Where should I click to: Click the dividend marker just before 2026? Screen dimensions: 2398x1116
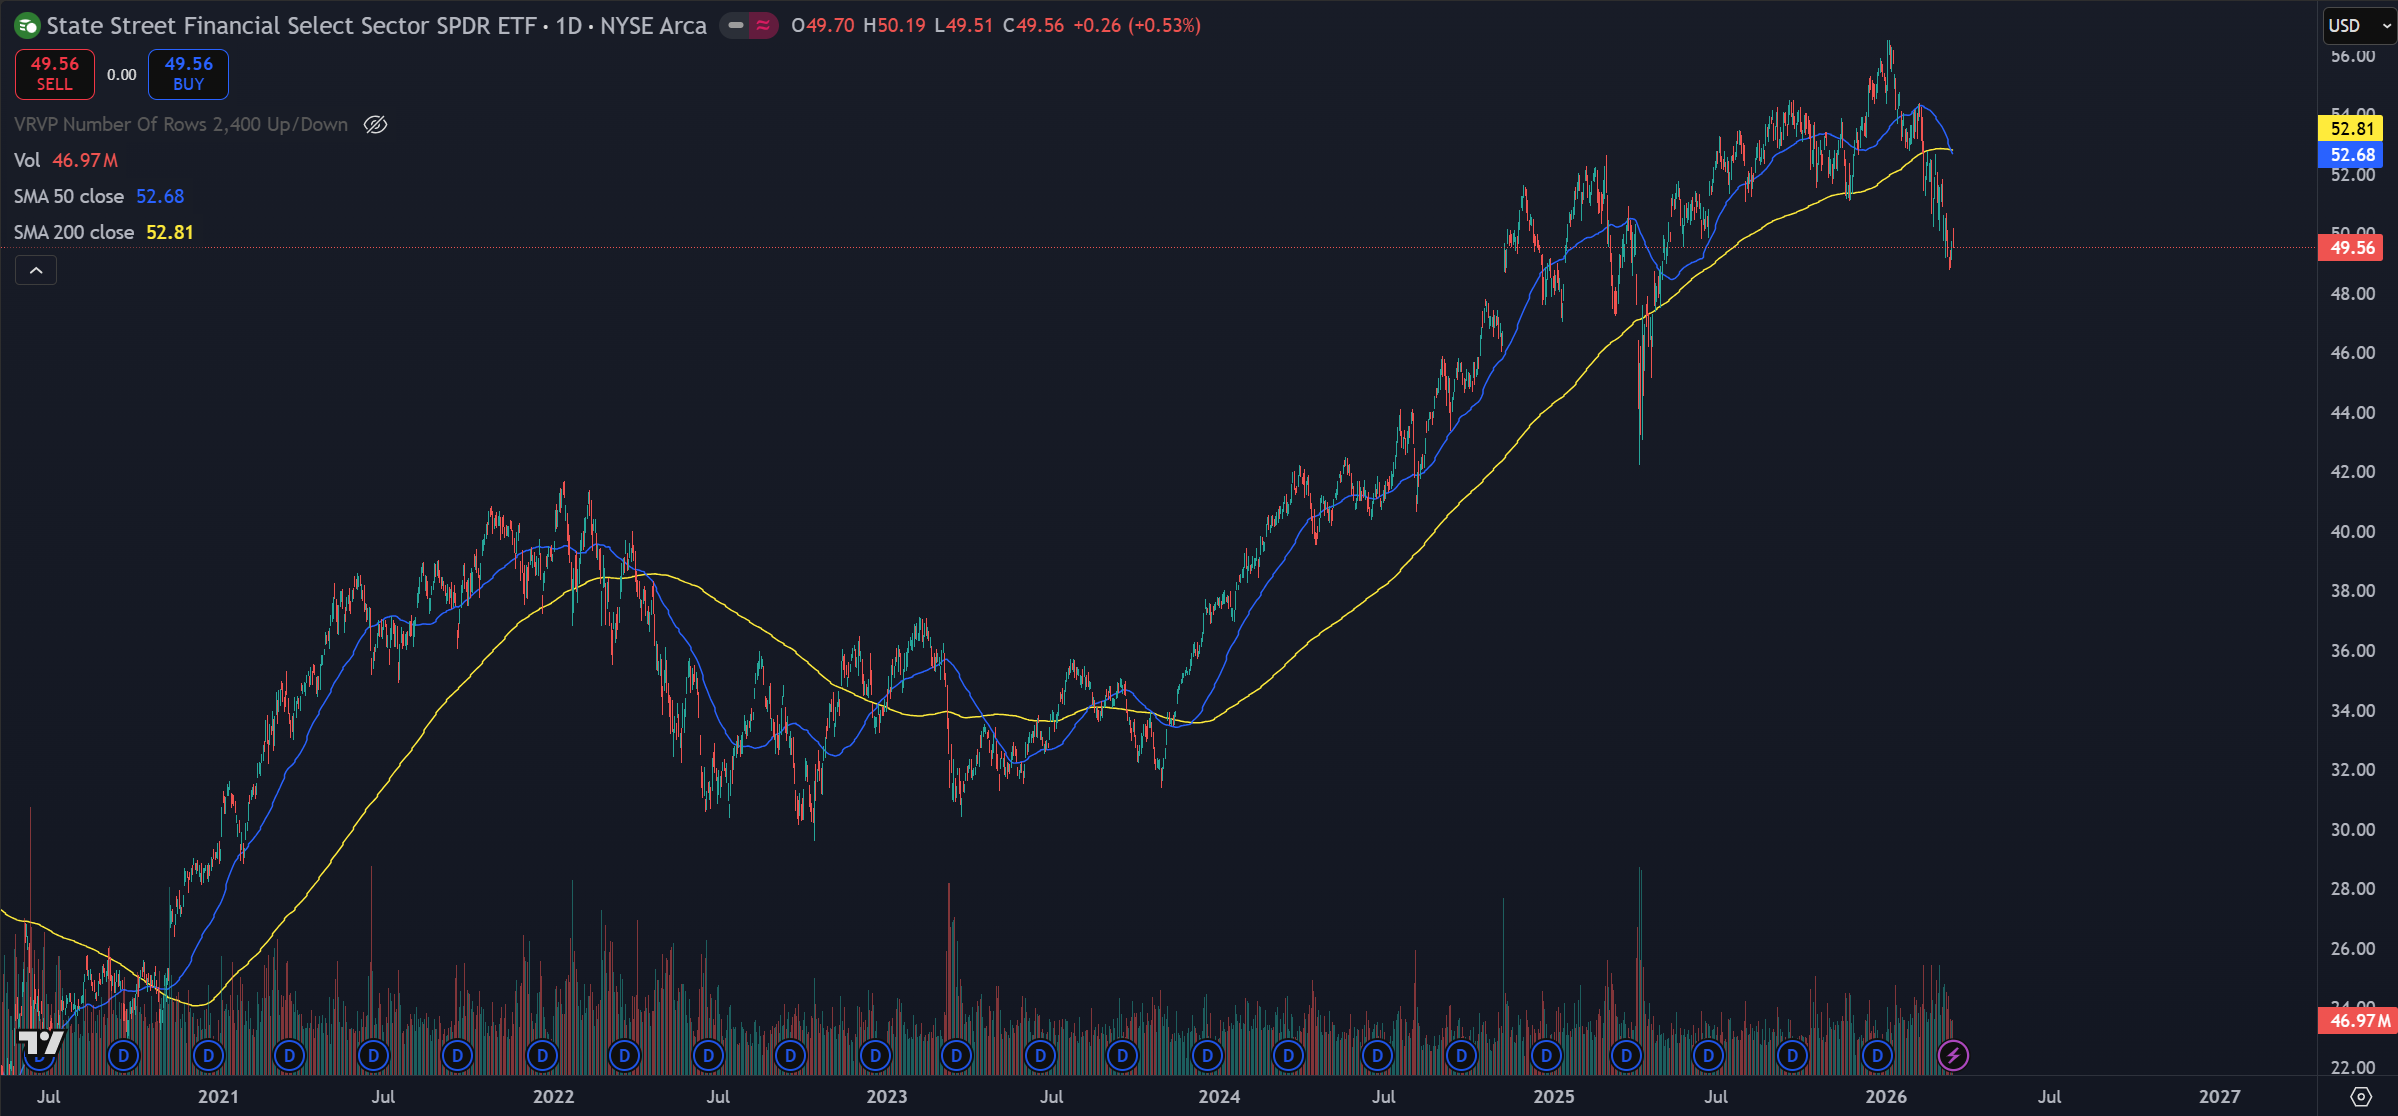(1877, 1055)
